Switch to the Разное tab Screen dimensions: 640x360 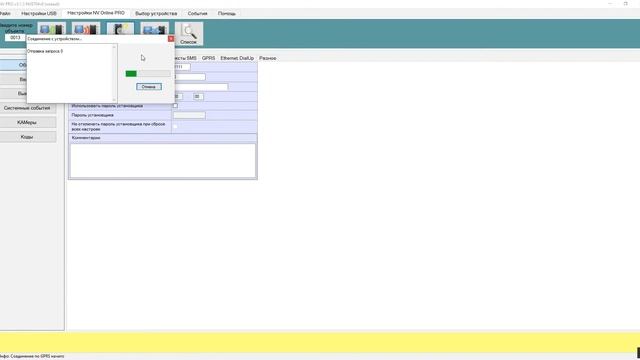click(268, 58)
